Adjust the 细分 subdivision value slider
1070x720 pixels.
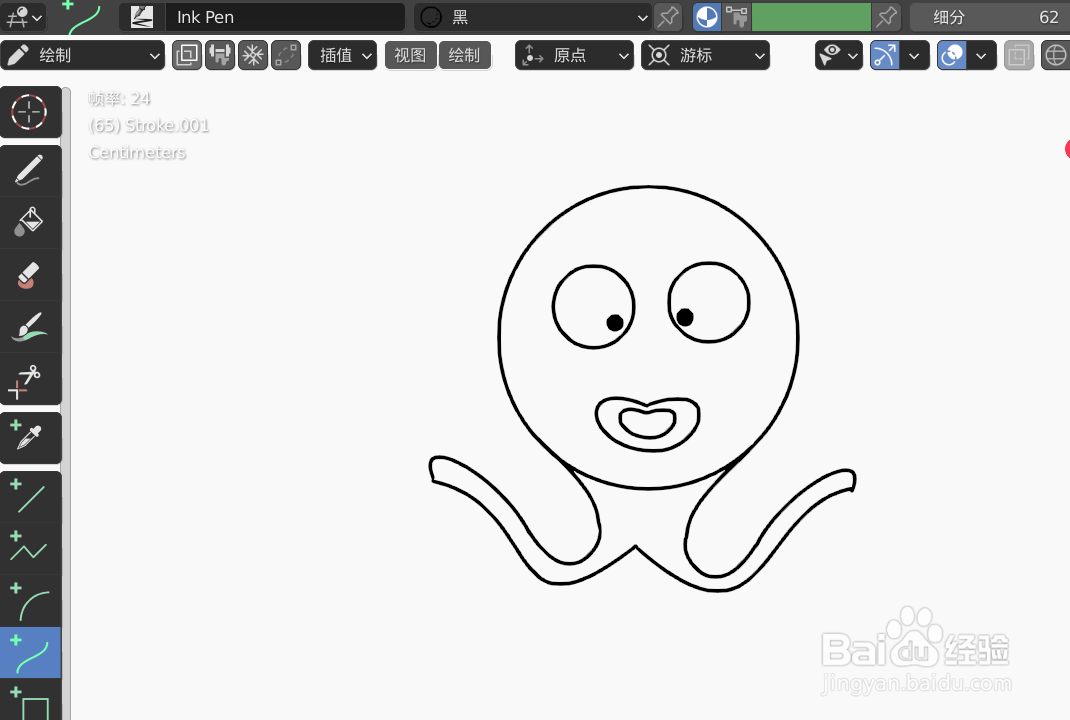(990, 17)
